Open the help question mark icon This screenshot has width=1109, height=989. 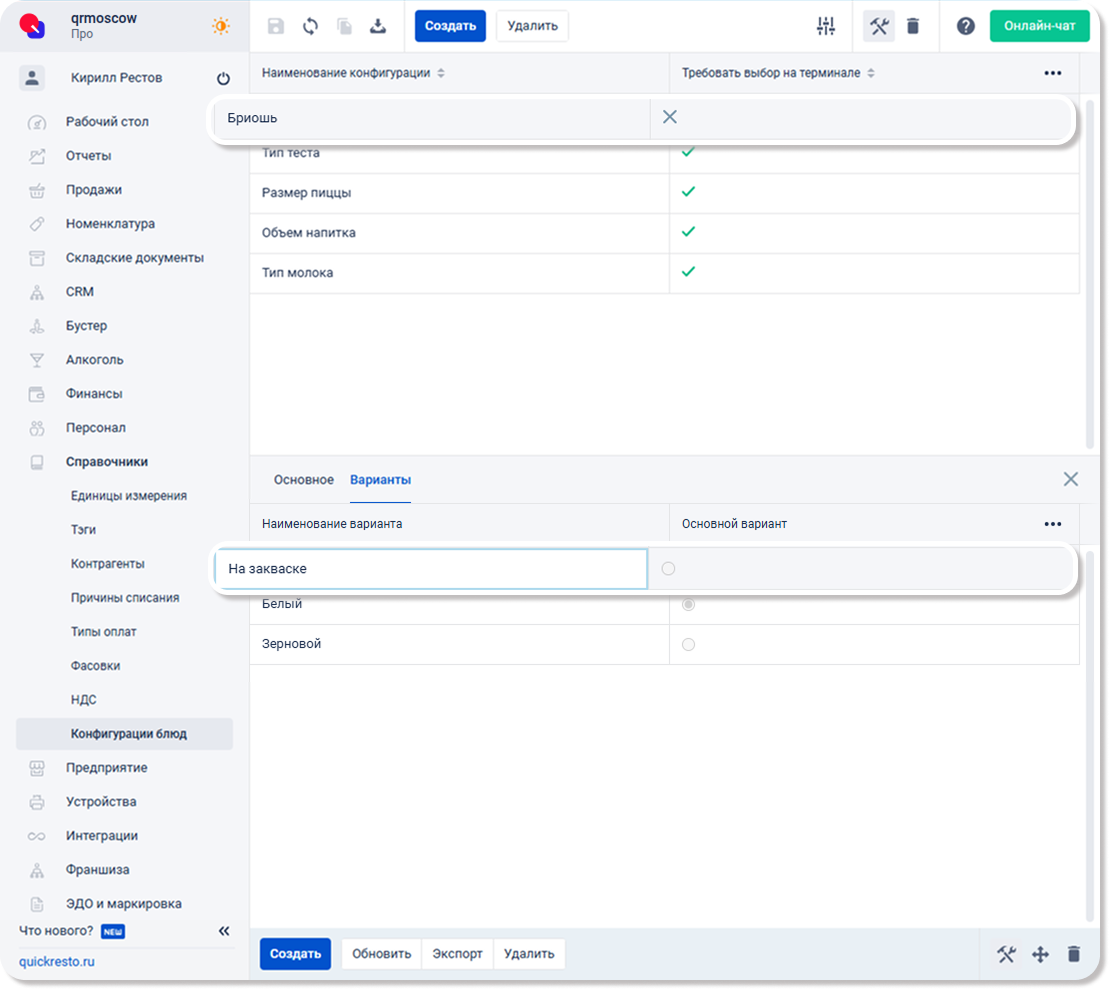coord(965,26)
